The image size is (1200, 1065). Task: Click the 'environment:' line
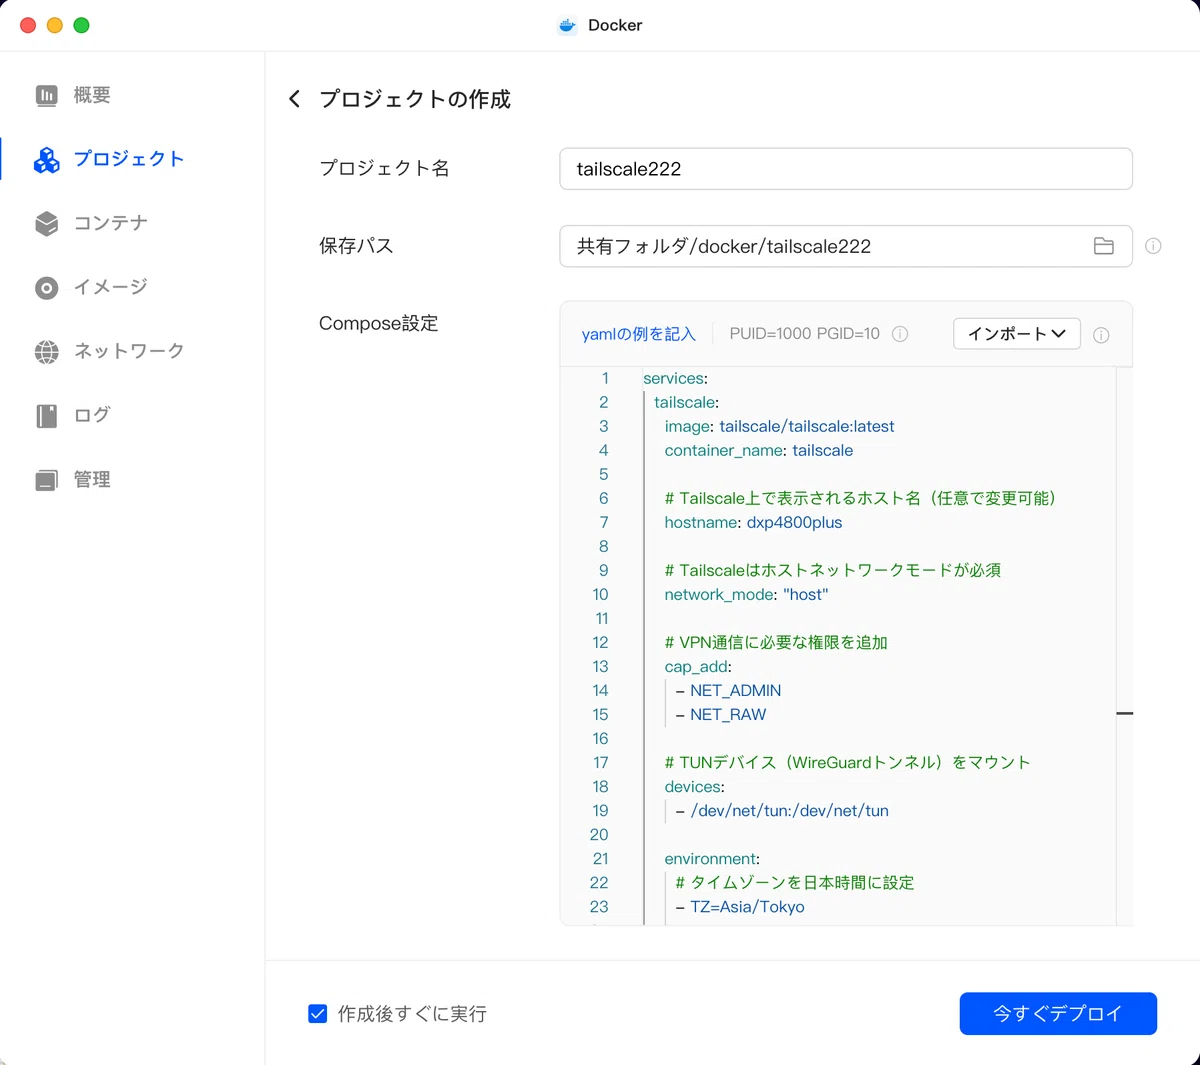click(712, 858)
